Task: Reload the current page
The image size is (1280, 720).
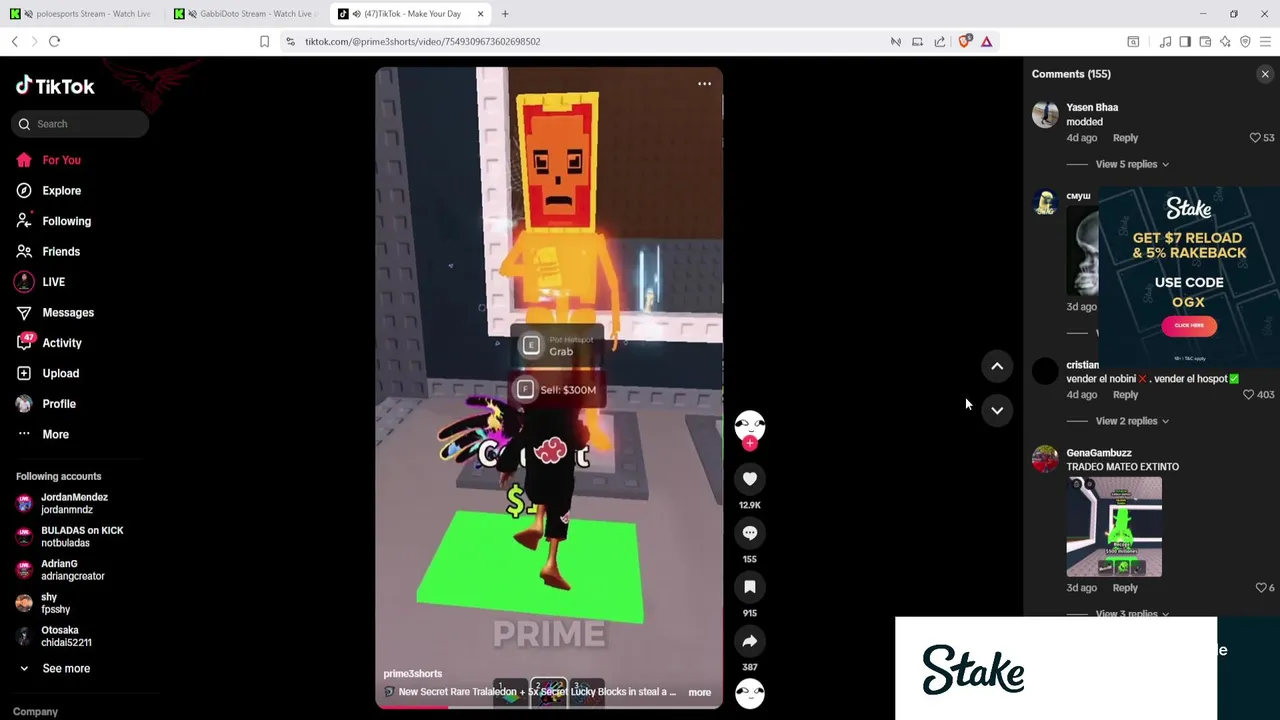Action: coord(54,41)
